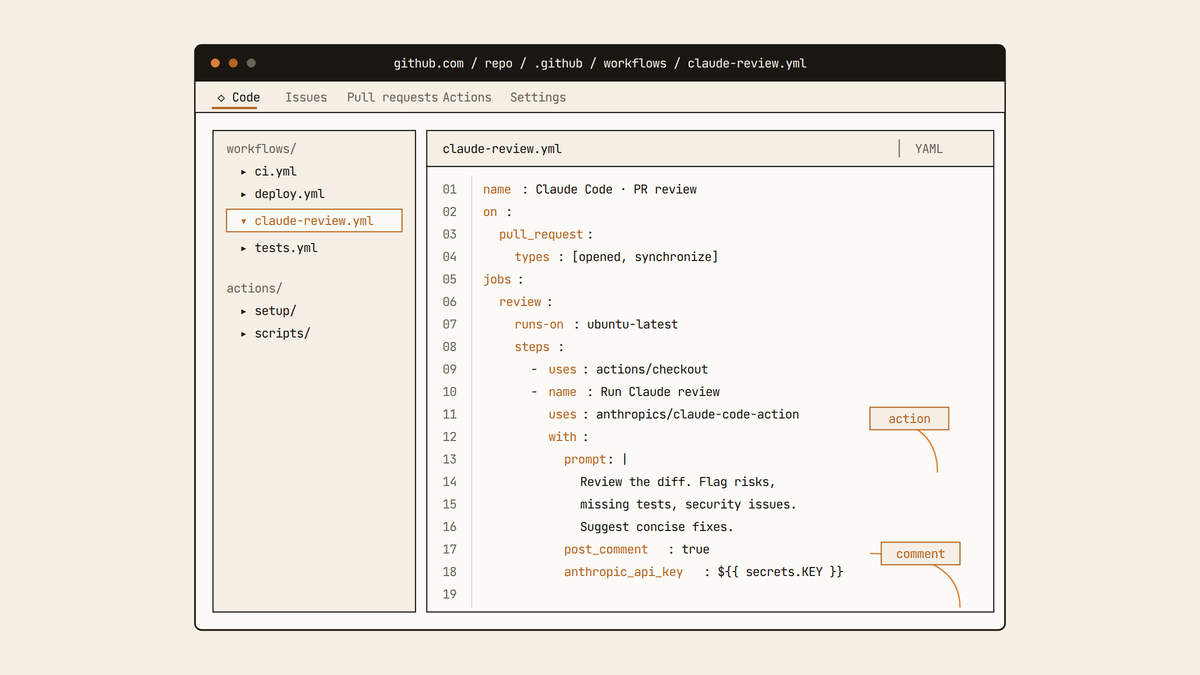Screen dimensions: 1200x675
Task: Click the 'prompt' key on line 13
Action: (x=585, y=459)
